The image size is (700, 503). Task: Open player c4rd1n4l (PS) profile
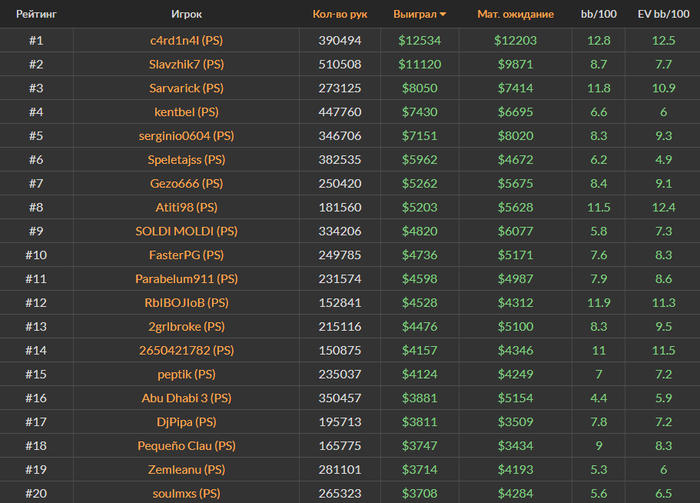[x=187, y=41]
